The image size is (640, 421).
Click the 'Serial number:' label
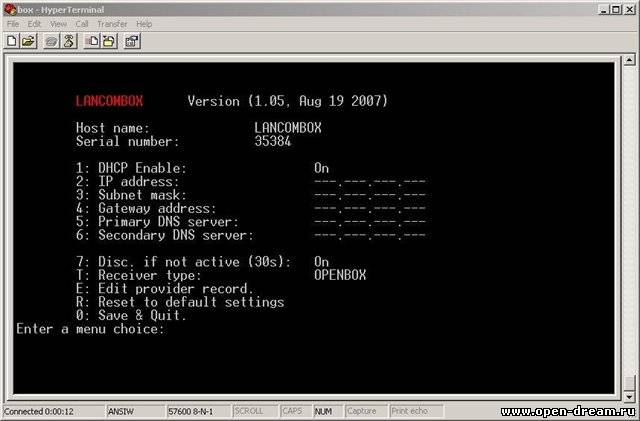127,141
